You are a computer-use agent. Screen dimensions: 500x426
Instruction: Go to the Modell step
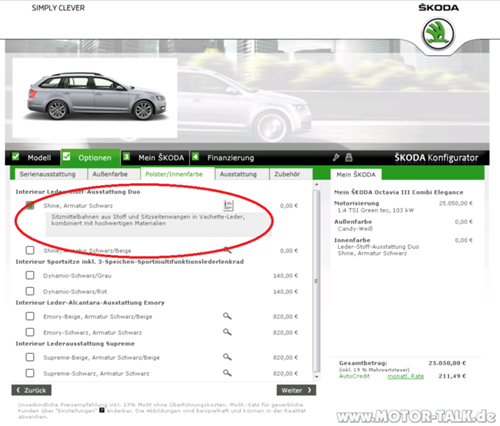32,157
